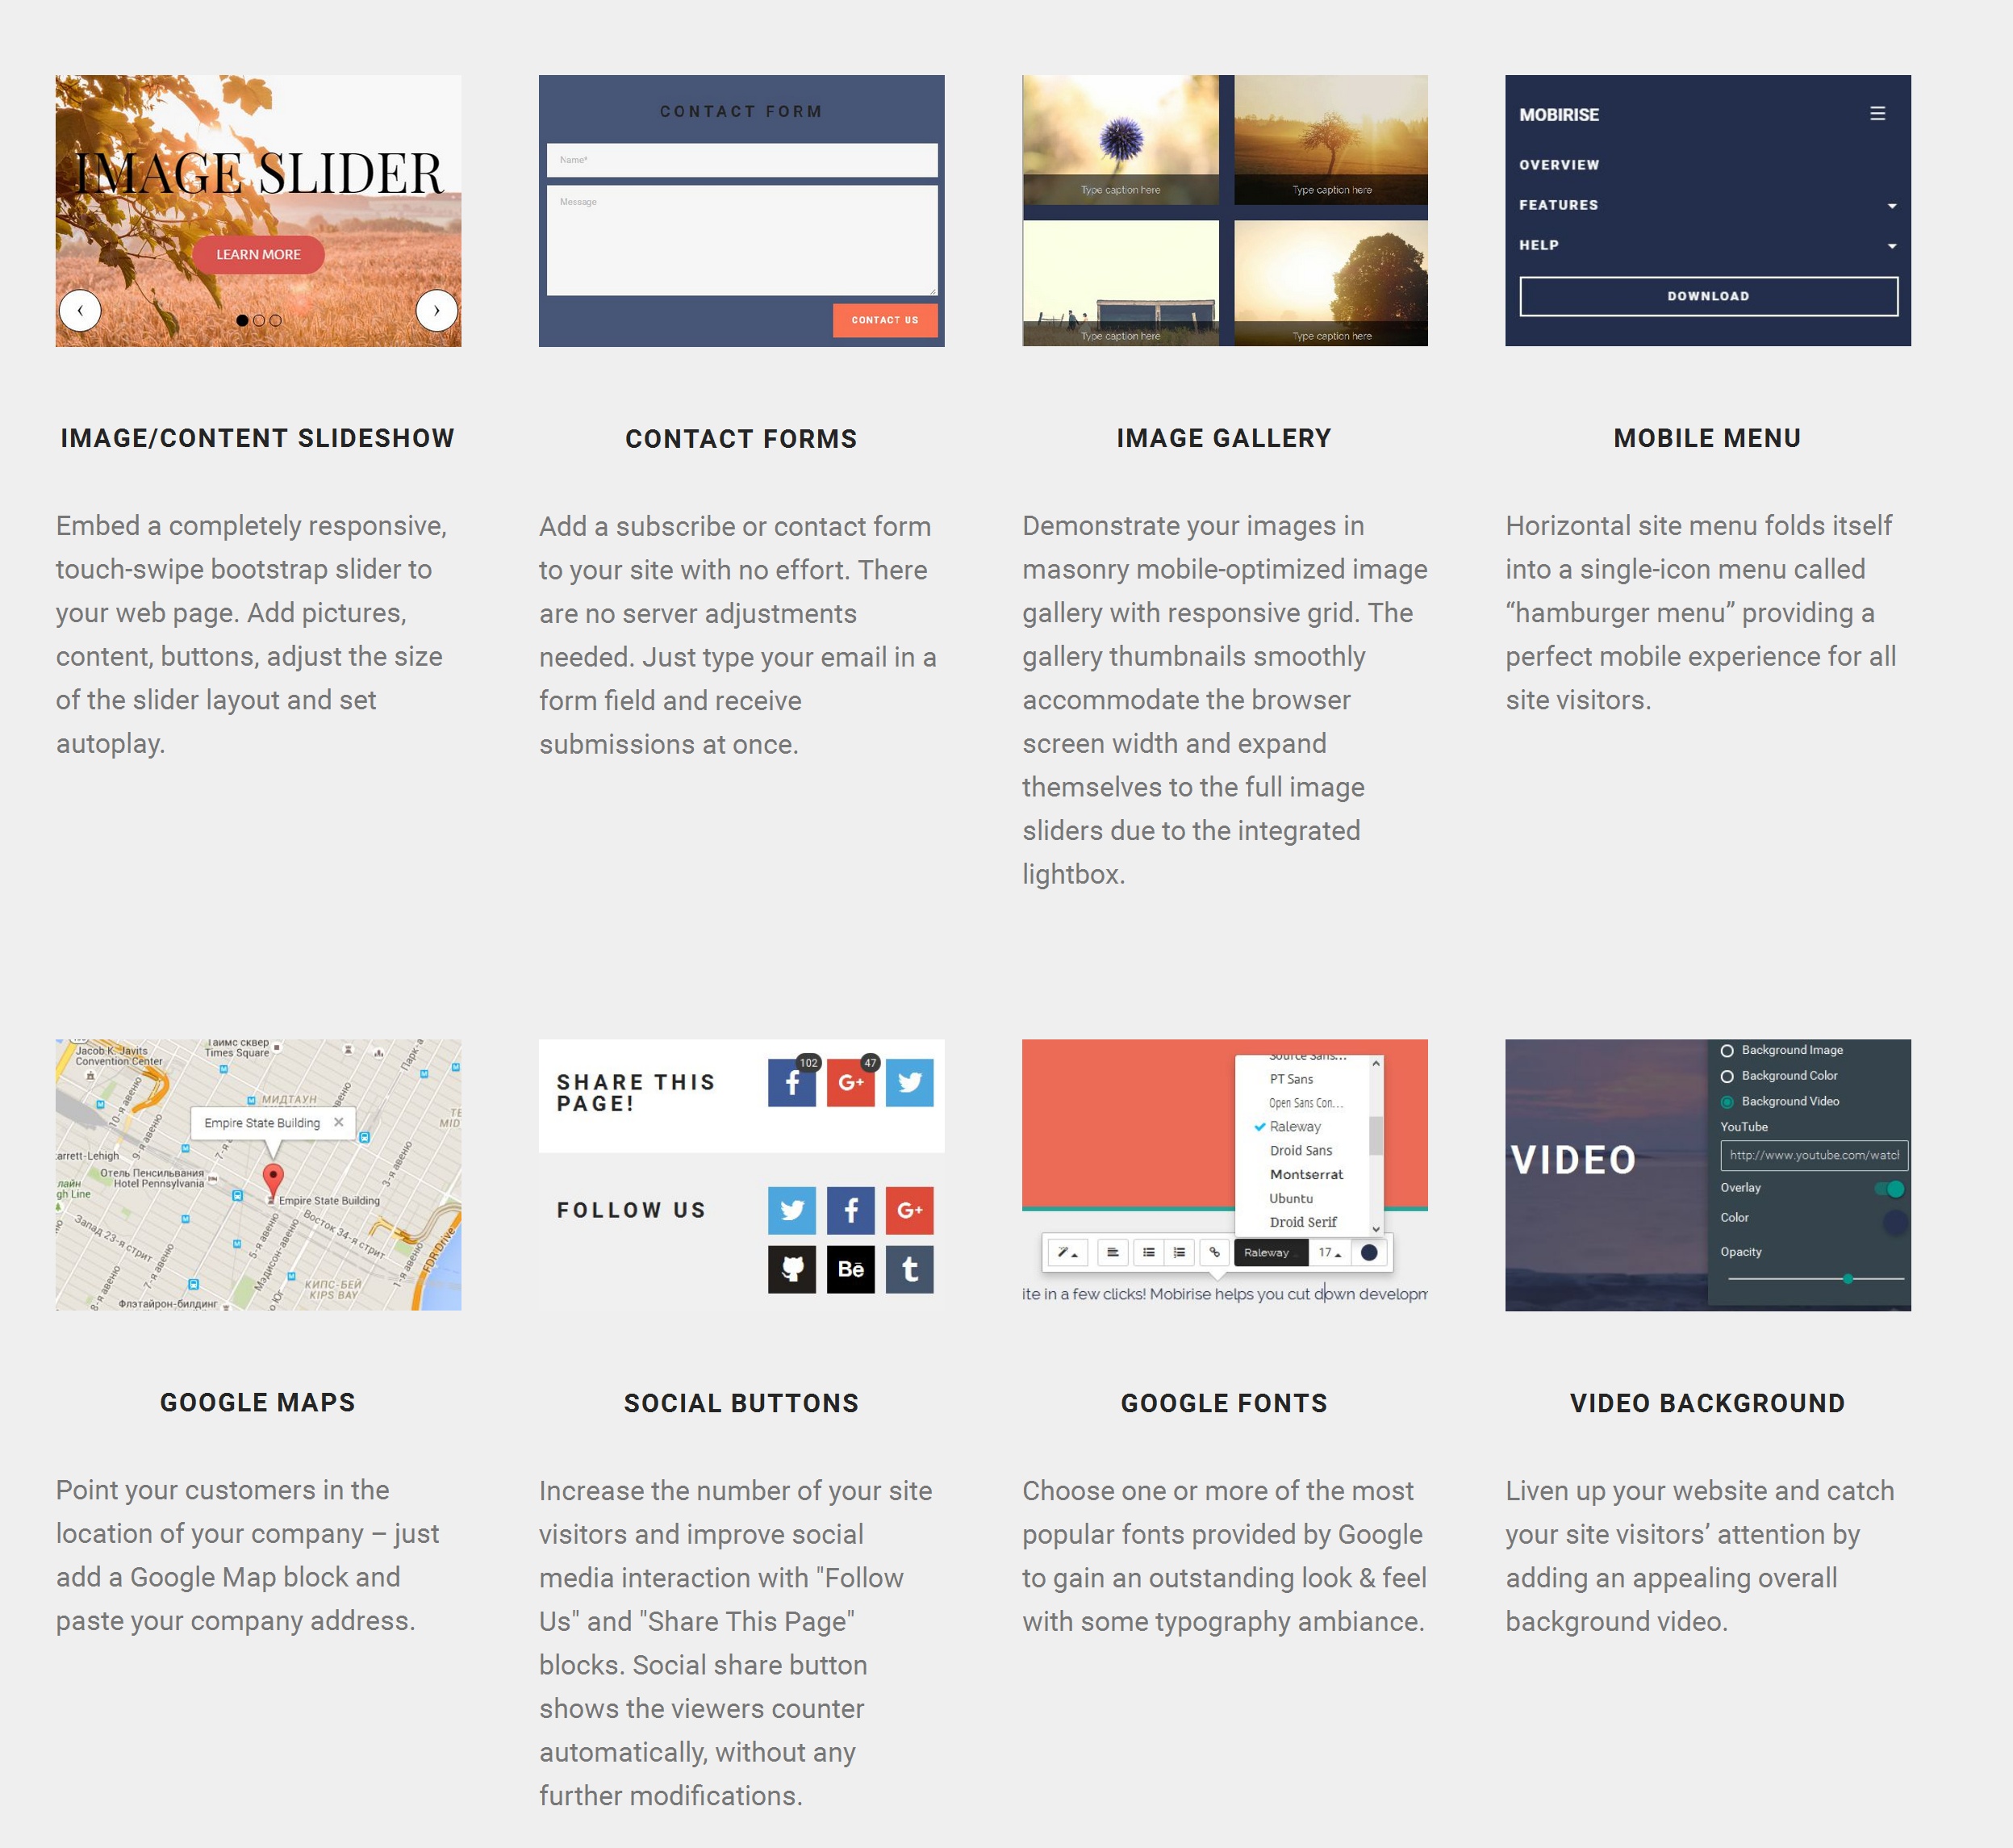The image size is (2013, 1848).
Task: Click the Twitter share icon
Action: point(910,1084)
